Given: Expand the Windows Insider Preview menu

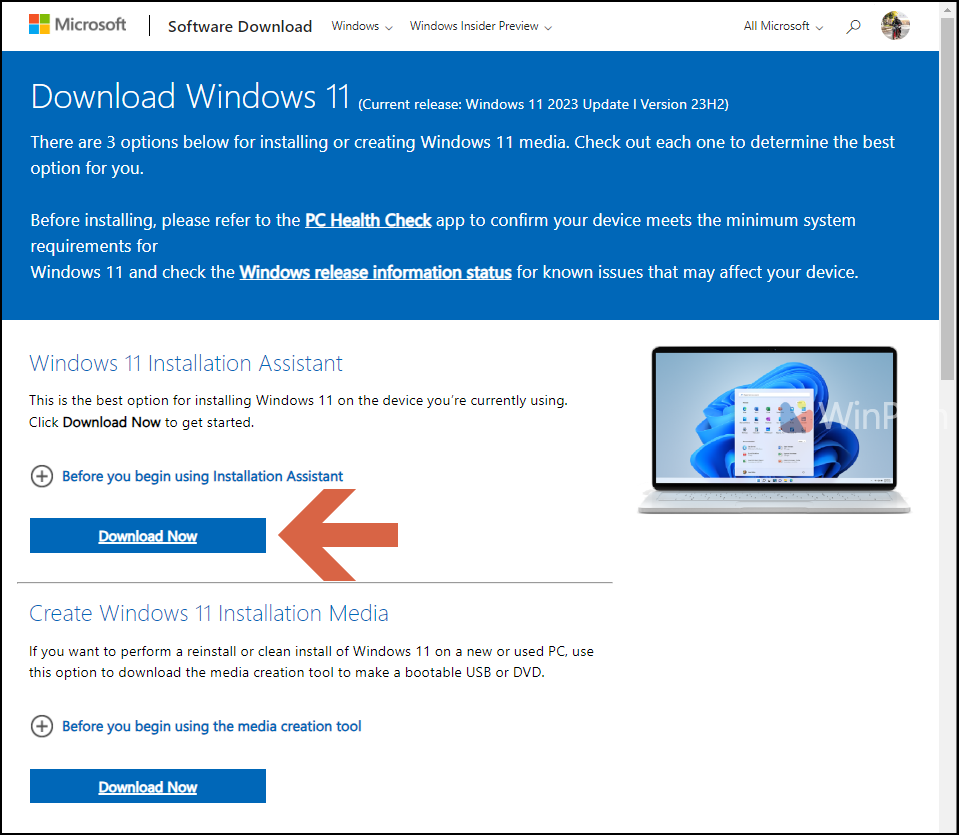Looking at the screenshot, I should point(481,26).
